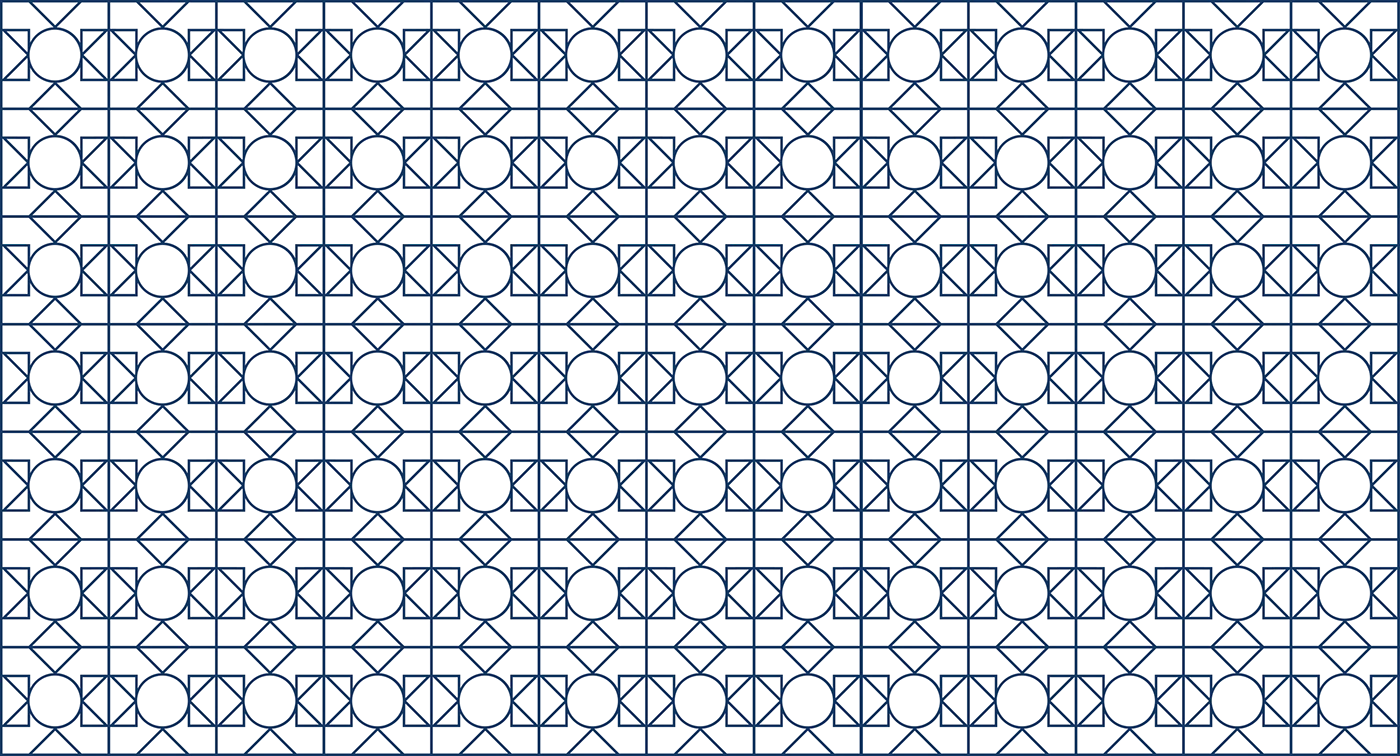Select the middle circle of the bottom row
Viewport: 1400px width, 756px height.
[700, 701]
